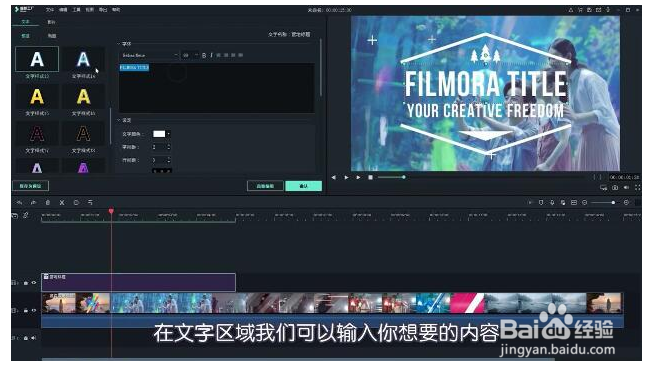This screenshot has height=372, width=652.
Task: Adjust preview volume with speaker icon
Action: tap(626, 188)
